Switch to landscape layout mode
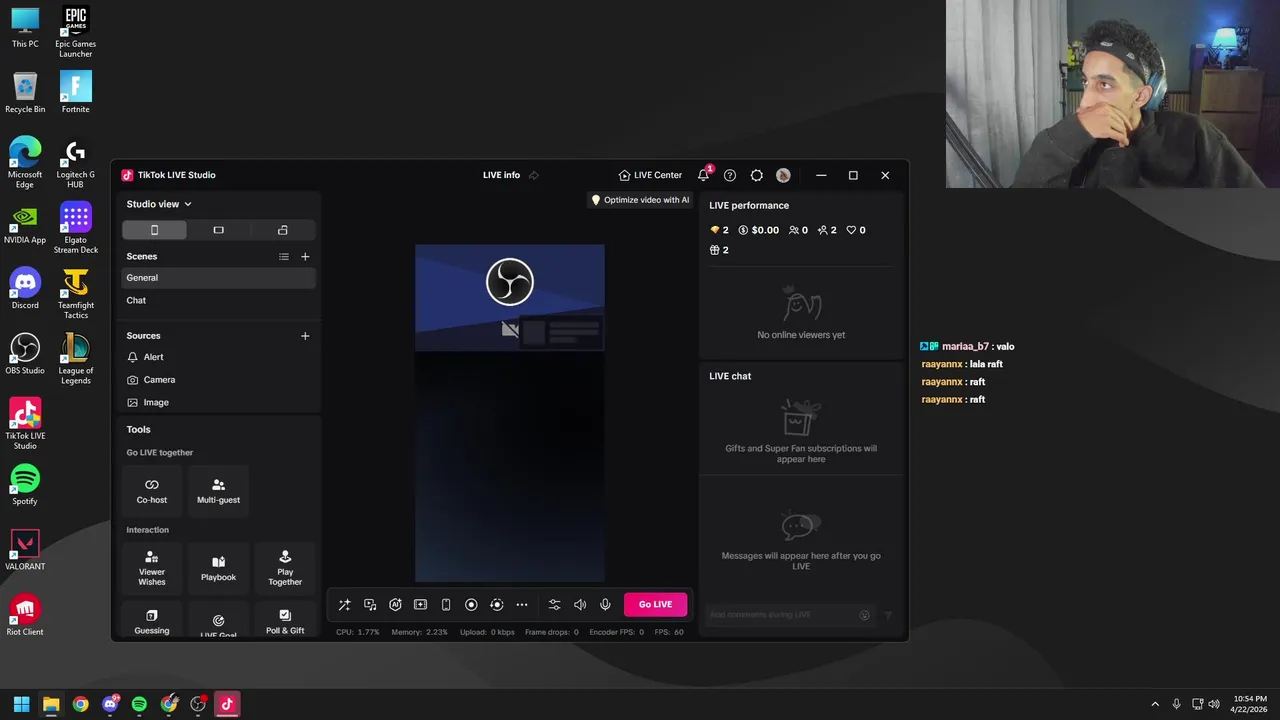 [x=218, y=230]
